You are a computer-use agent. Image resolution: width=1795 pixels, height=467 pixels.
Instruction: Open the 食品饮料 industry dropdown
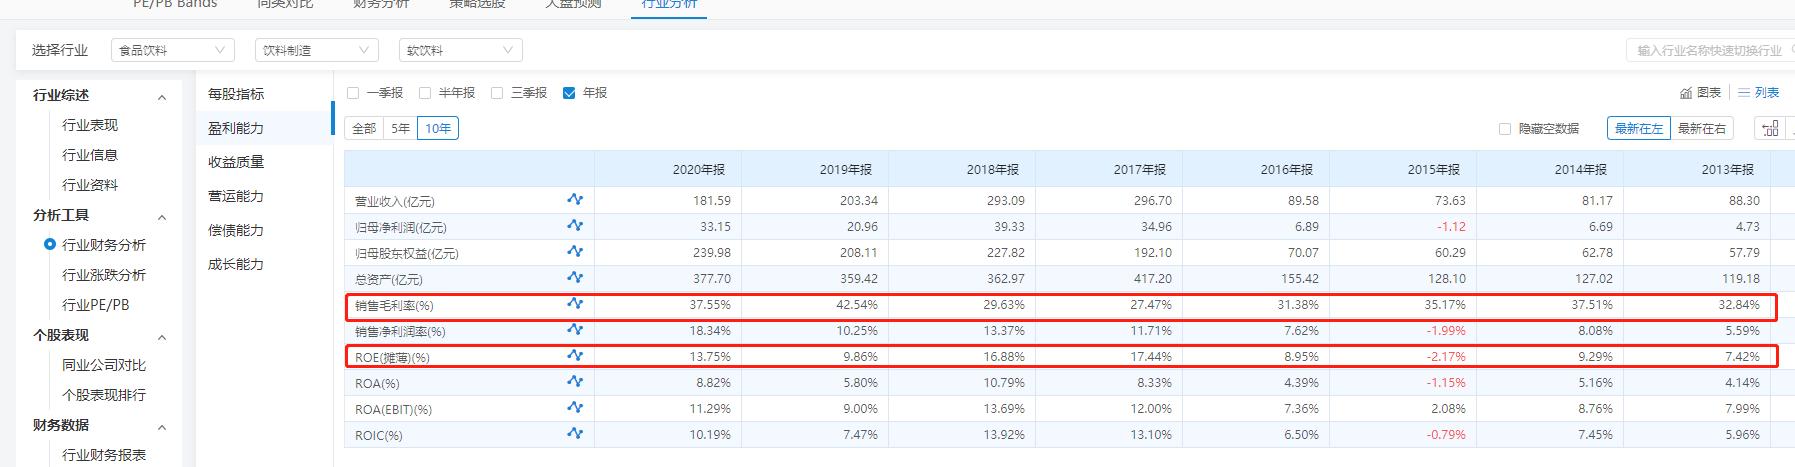172,50
